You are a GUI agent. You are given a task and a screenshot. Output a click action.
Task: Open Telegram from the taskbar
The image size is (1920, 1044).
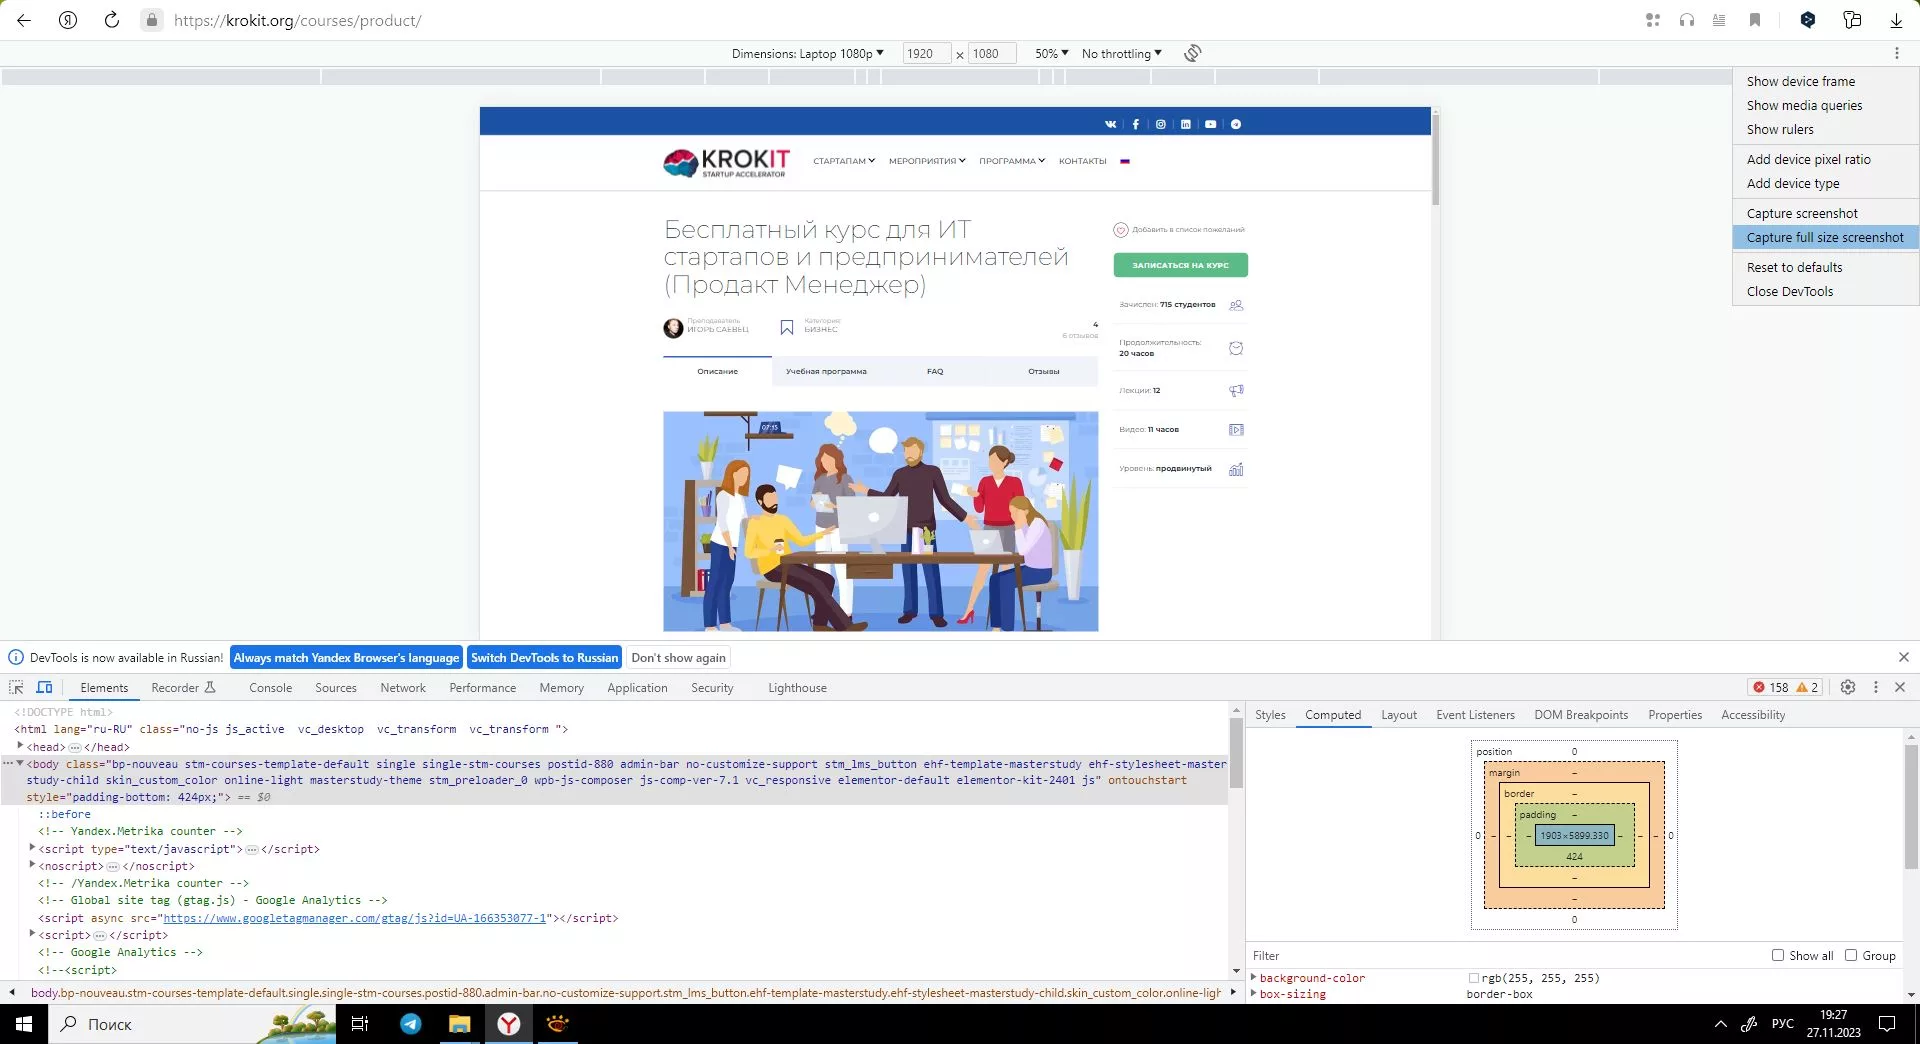tap(410, 1023)
